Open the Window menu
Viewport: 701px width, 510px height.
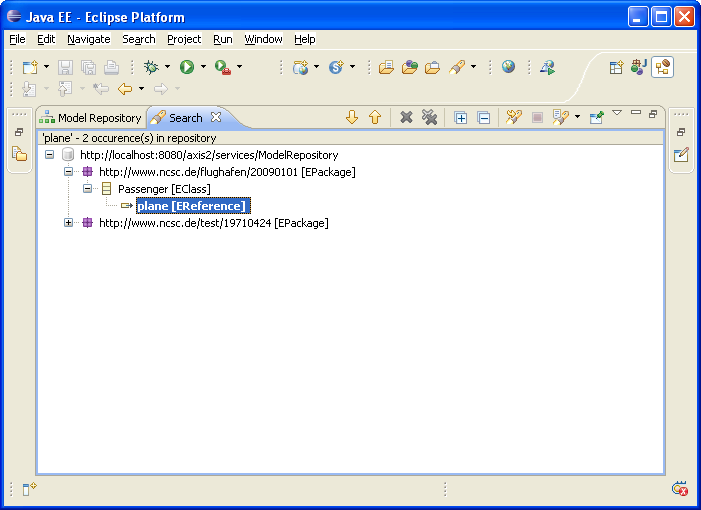click(263, 39)
